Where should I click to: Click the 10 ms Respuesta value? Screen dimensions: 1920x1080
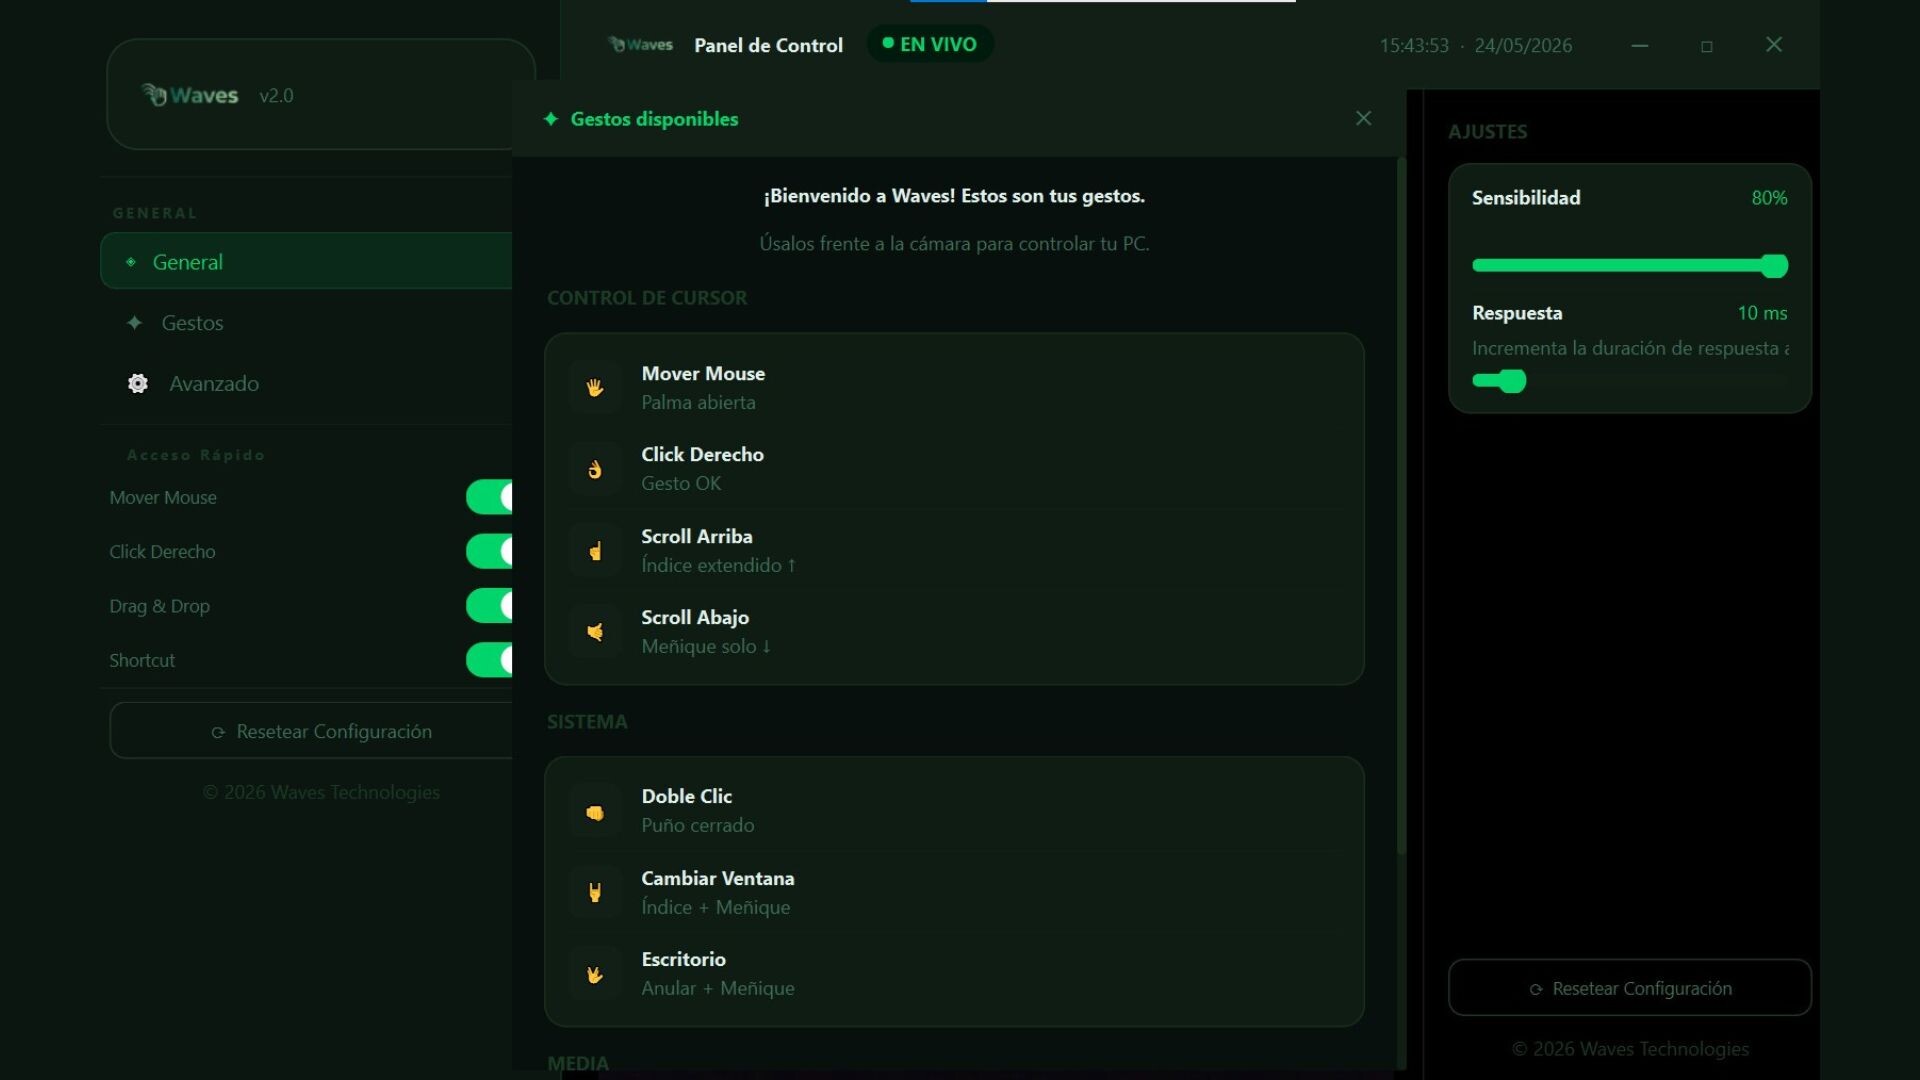[1762, 313]
